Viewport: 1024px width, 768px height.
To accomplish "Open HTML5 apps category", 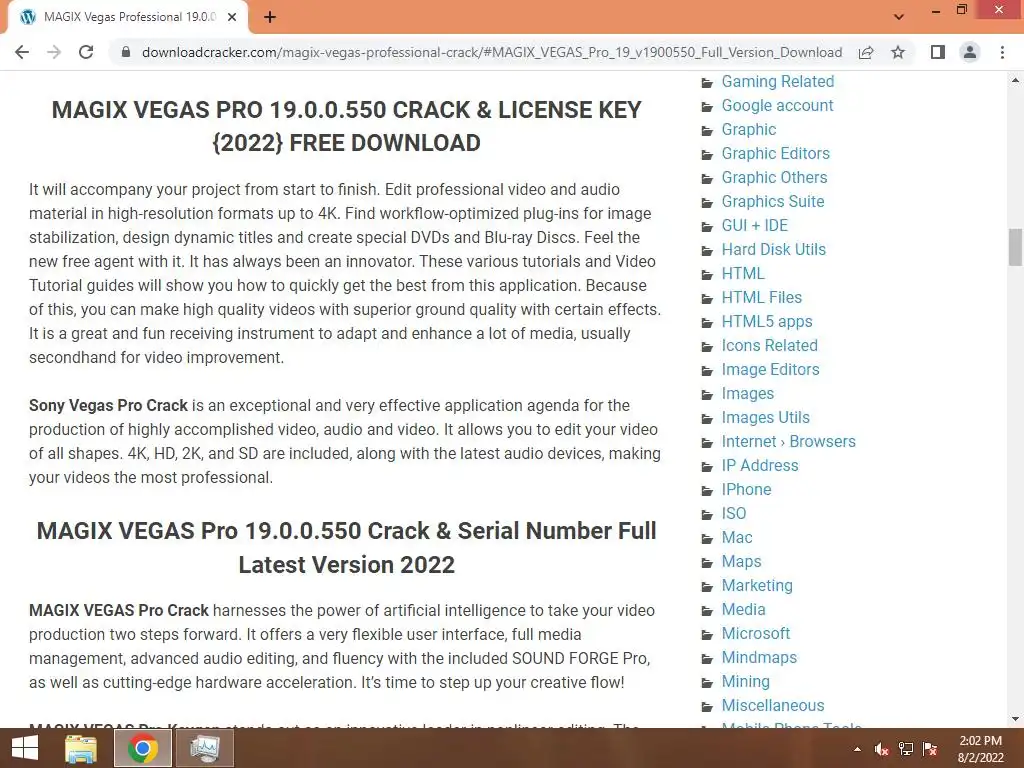I will pyautogui.click(x=767, y=321).
